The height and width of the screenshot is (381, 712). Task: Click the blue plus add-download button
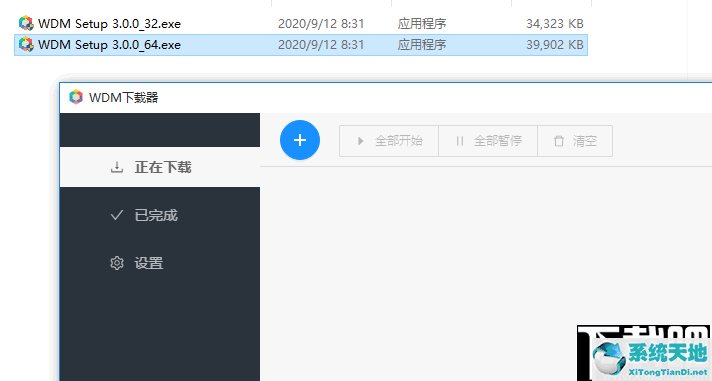300,140
